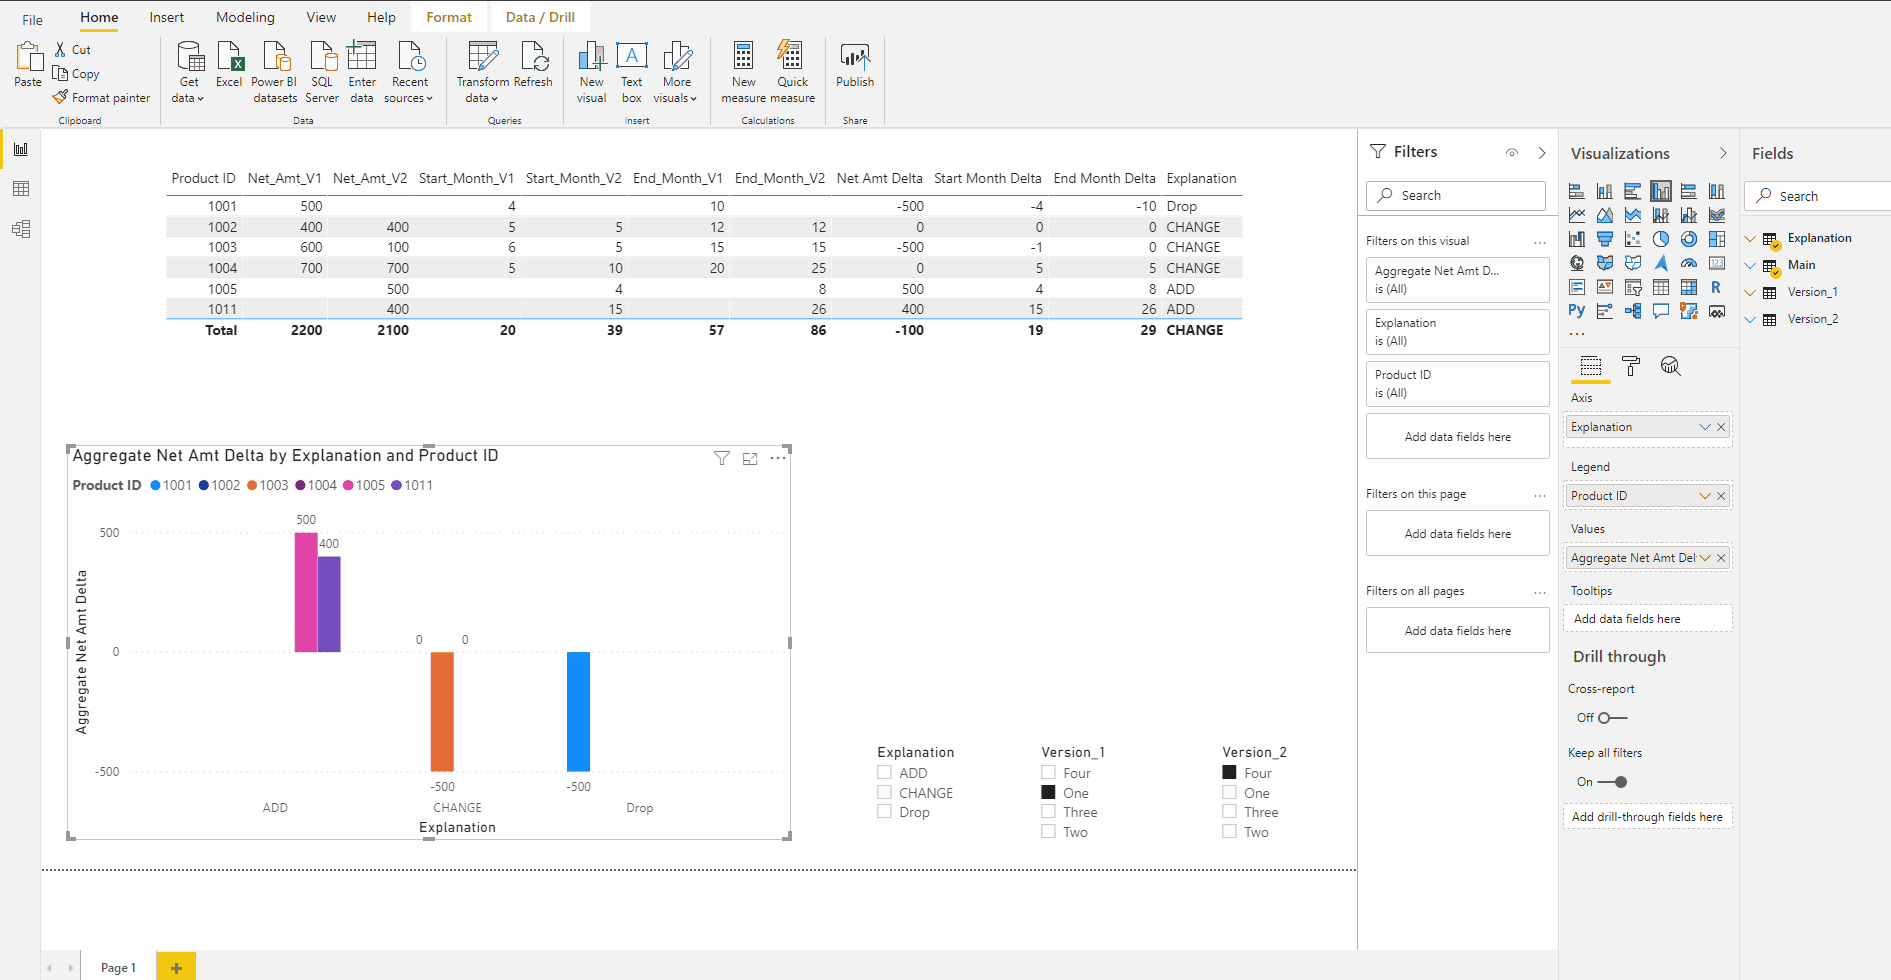Switch to the Modeling ribbon tab
The width and height of the screenshot is (1891, 980).
(245, 17)
